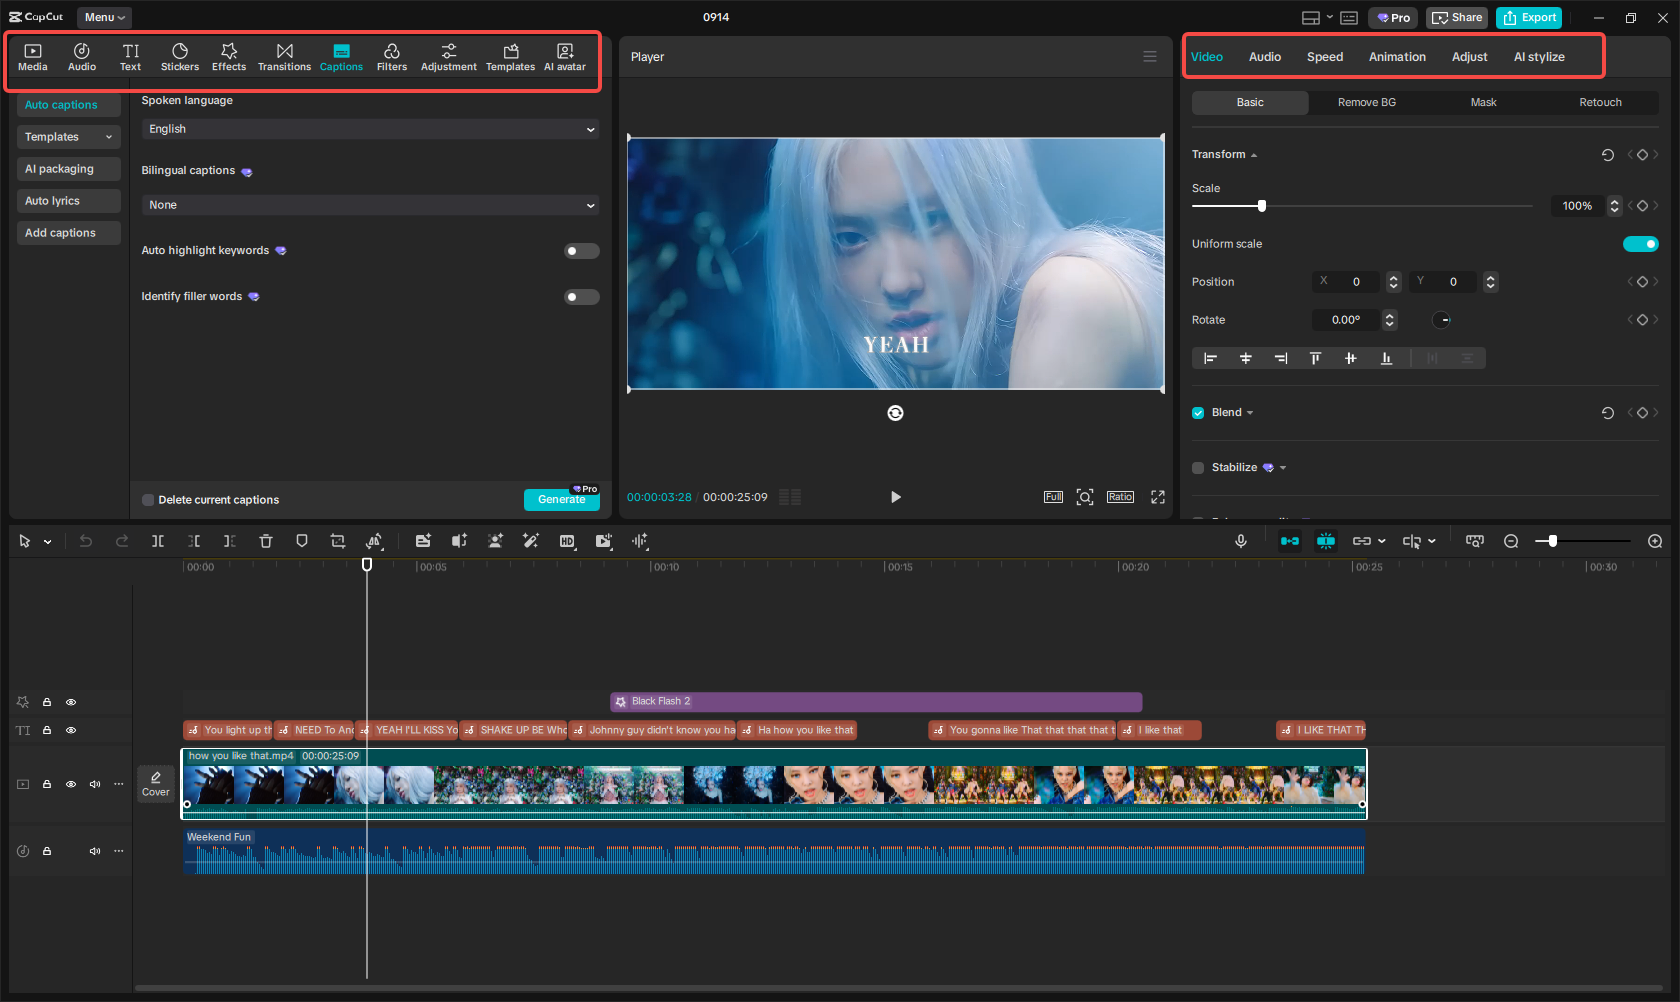Adjust the Scale slider
Image resolution: width=1680 pixels, height=1002 pixels.
click(x=1261, y=205)
